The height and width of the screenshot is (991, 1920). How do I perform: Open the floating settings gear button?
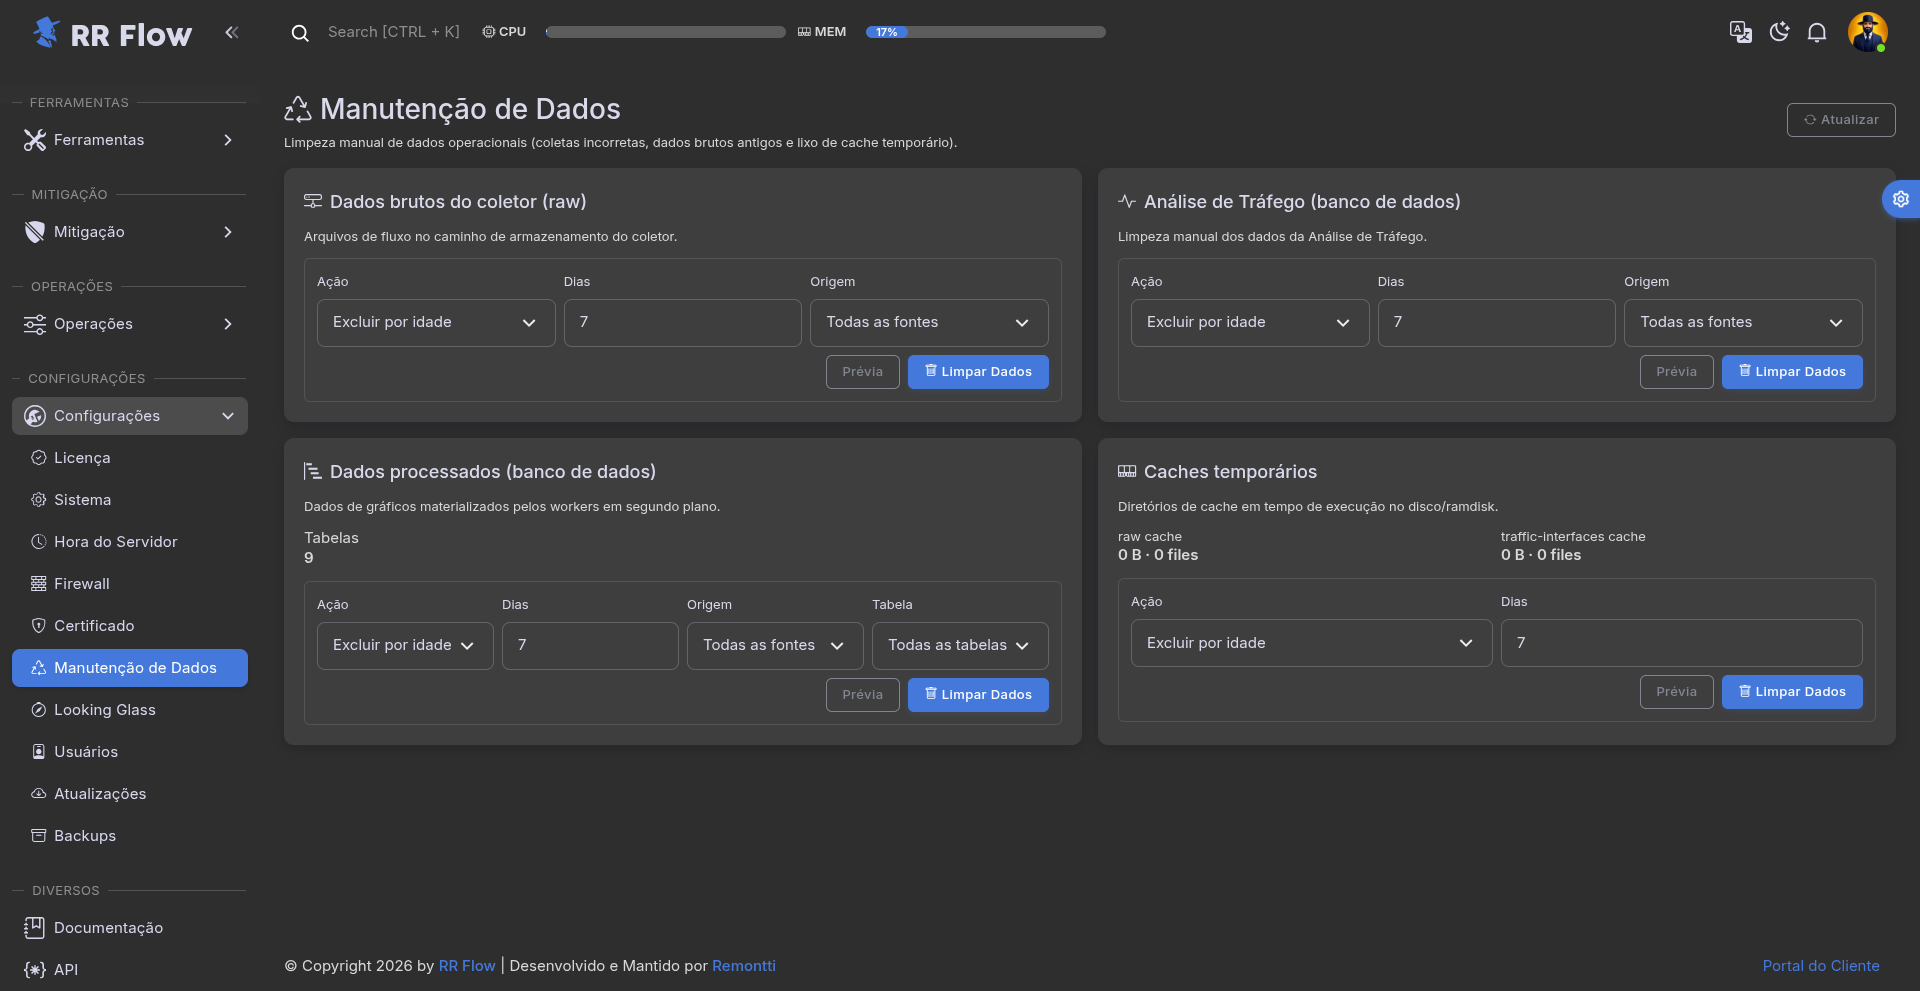[x=1900, y=199]
